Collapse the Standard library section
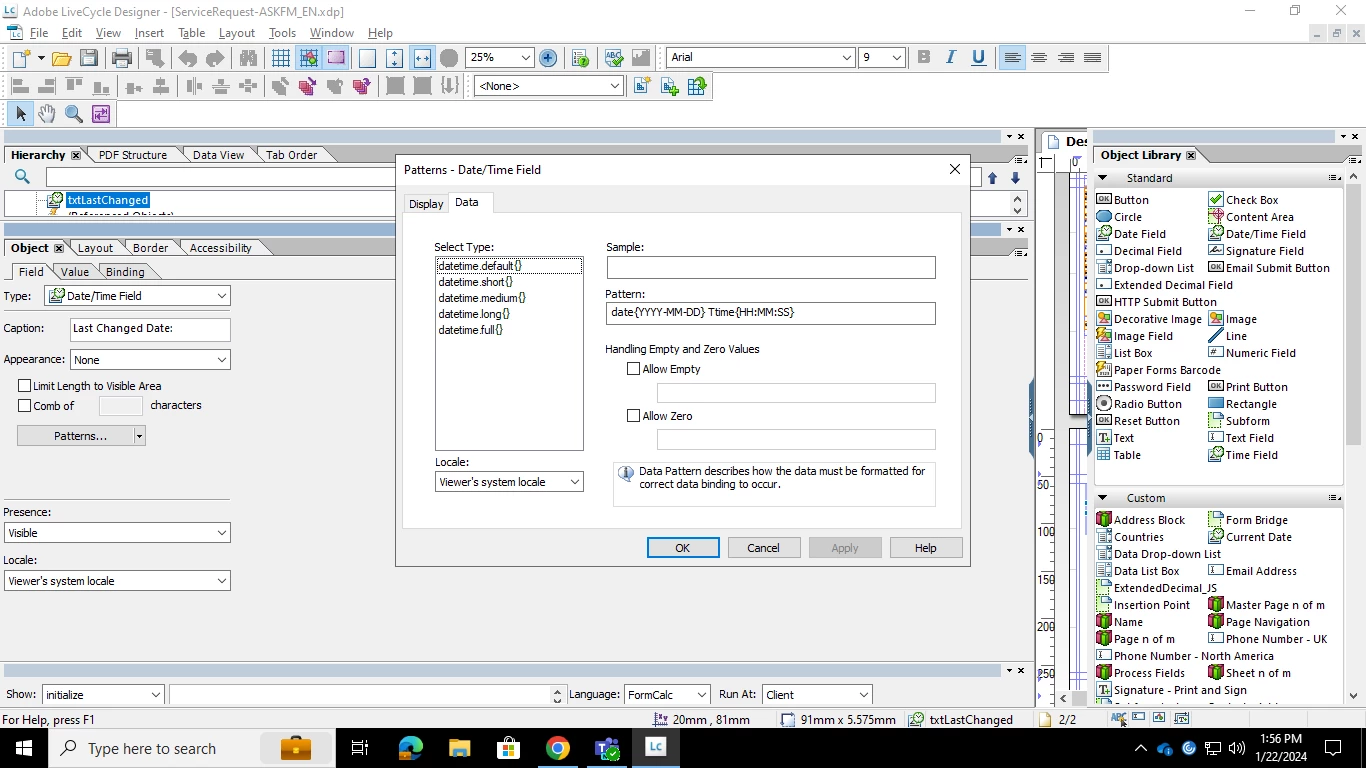The height and width of the screenshot is (768, 1366). (1103, 178)
